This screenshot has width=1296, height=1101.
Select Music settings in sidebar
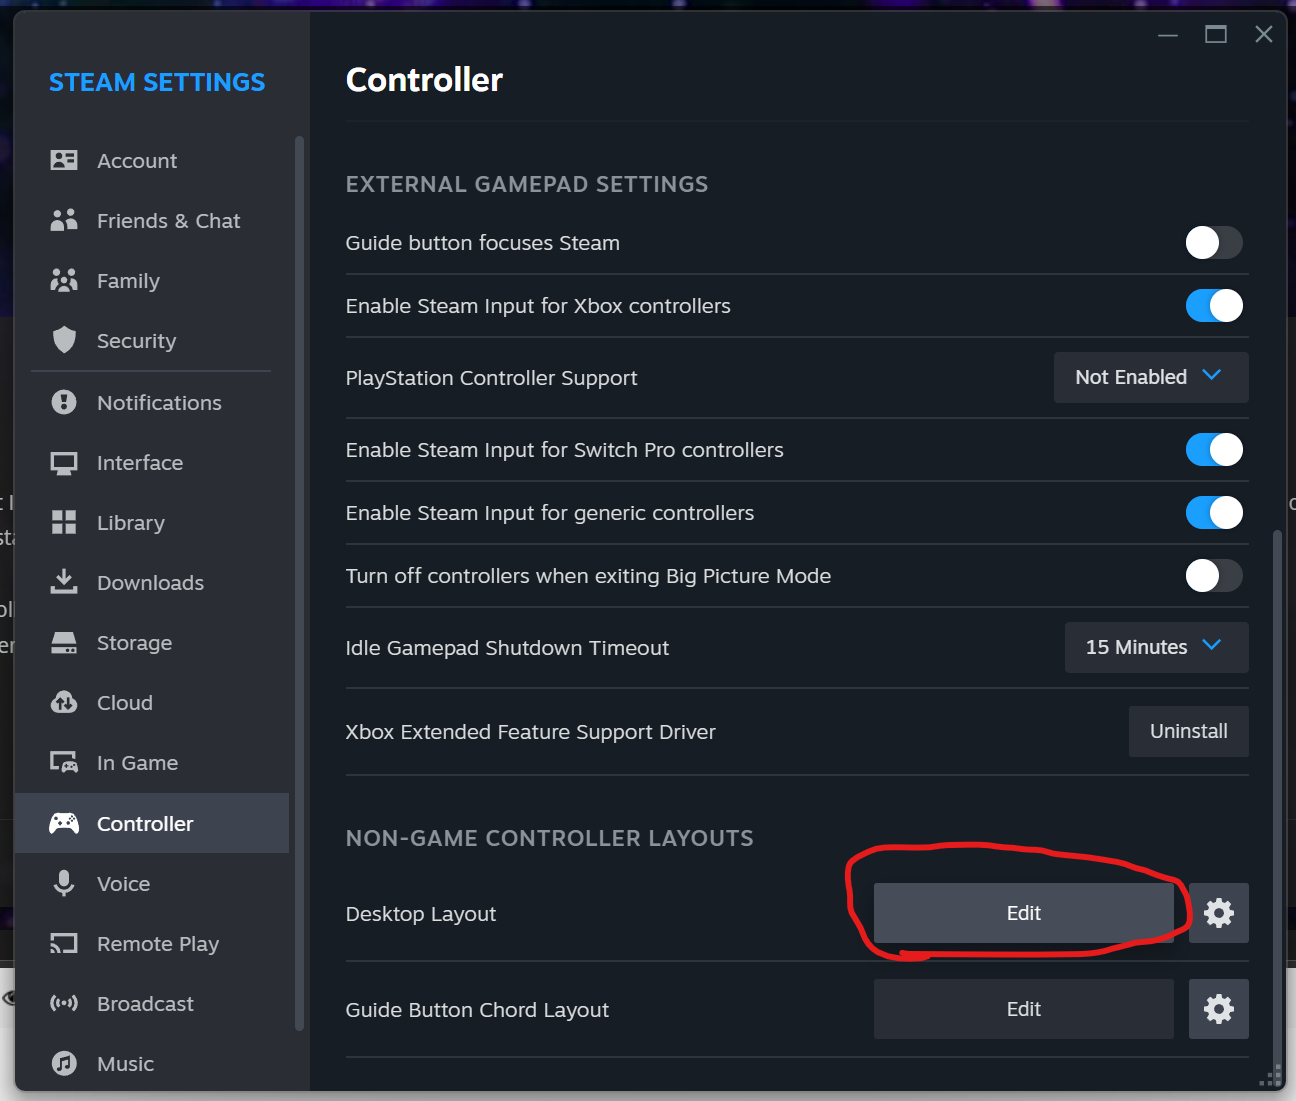pos(152,1063)
